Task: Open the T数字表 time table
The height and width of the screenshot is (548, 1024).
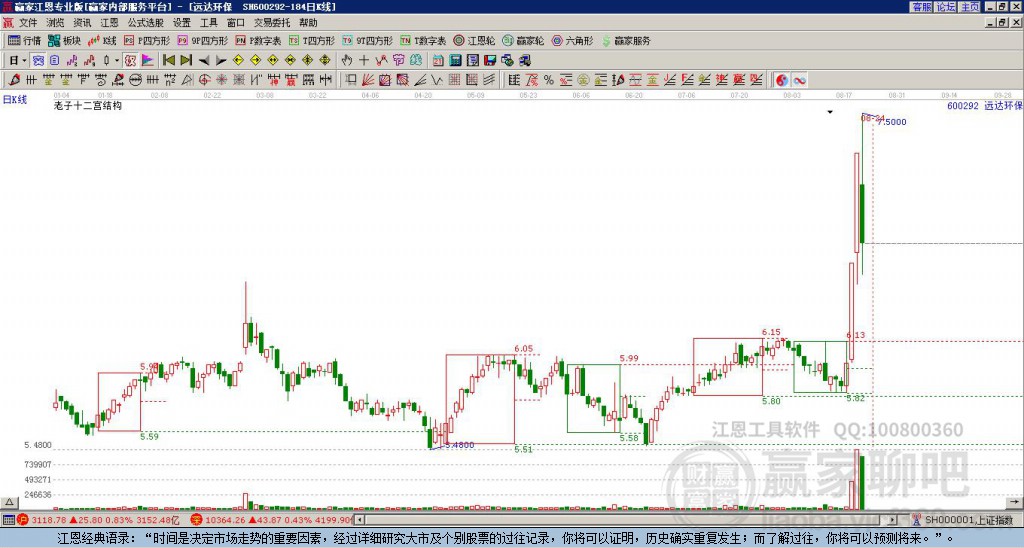Action: pos(423,40)
